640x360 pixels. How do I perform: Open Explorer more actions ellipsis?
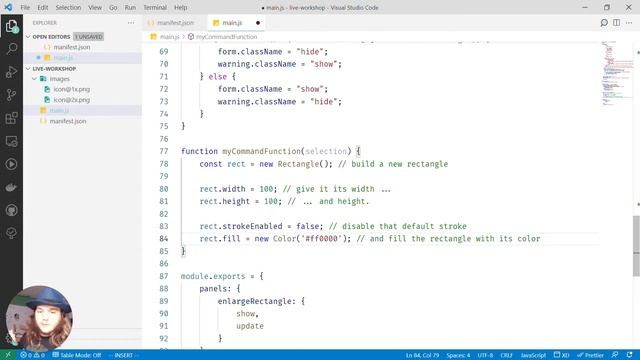pos(131,23)
